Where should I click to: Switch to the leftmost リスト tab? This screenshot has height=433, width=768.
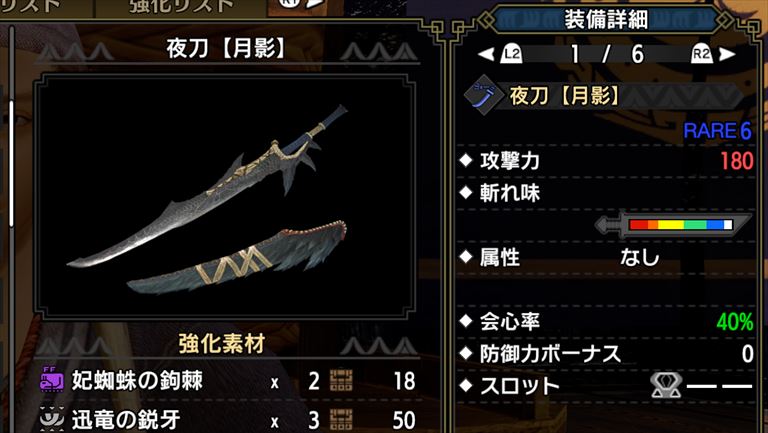coord(30,7)
